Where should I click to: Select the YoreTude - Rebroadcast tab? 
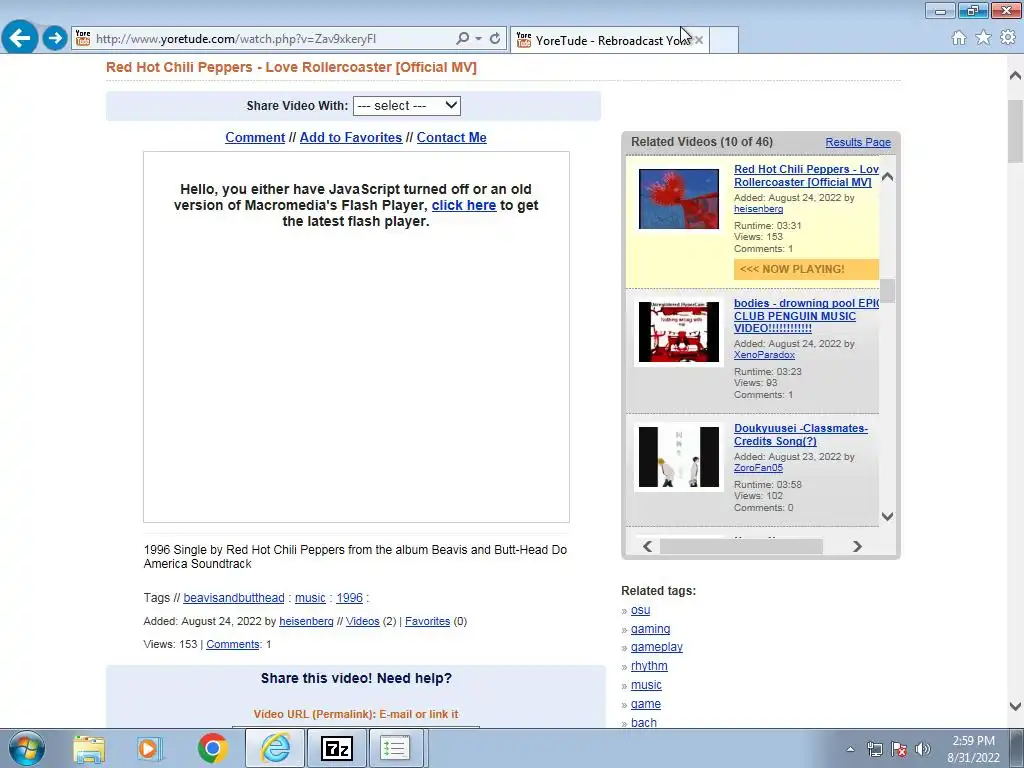610,40
